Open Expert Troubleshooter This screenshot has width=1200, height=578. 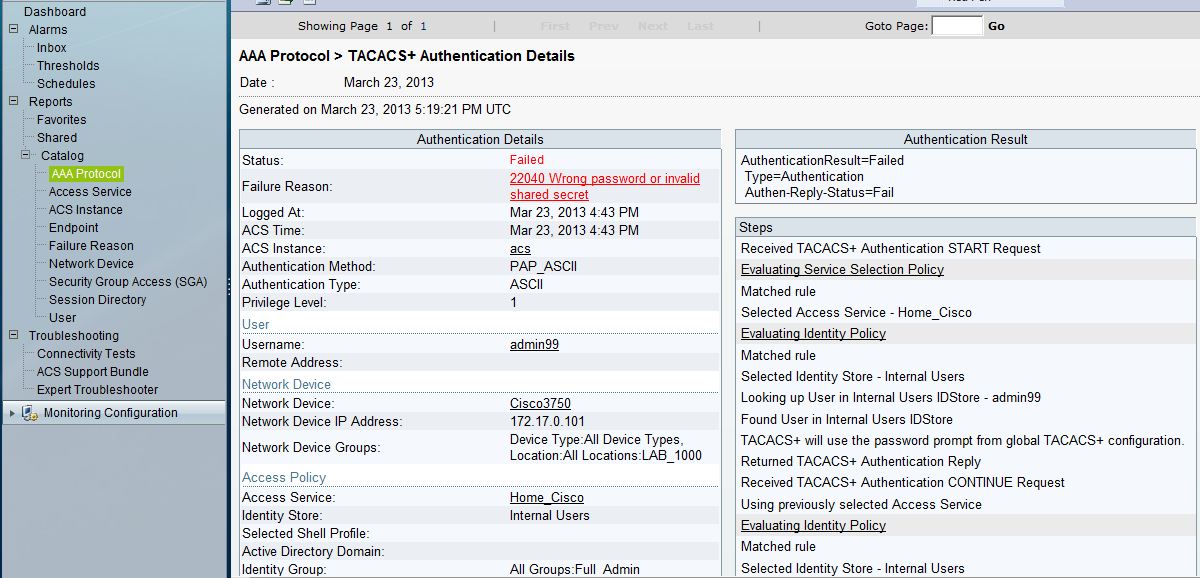click(97, 390)
